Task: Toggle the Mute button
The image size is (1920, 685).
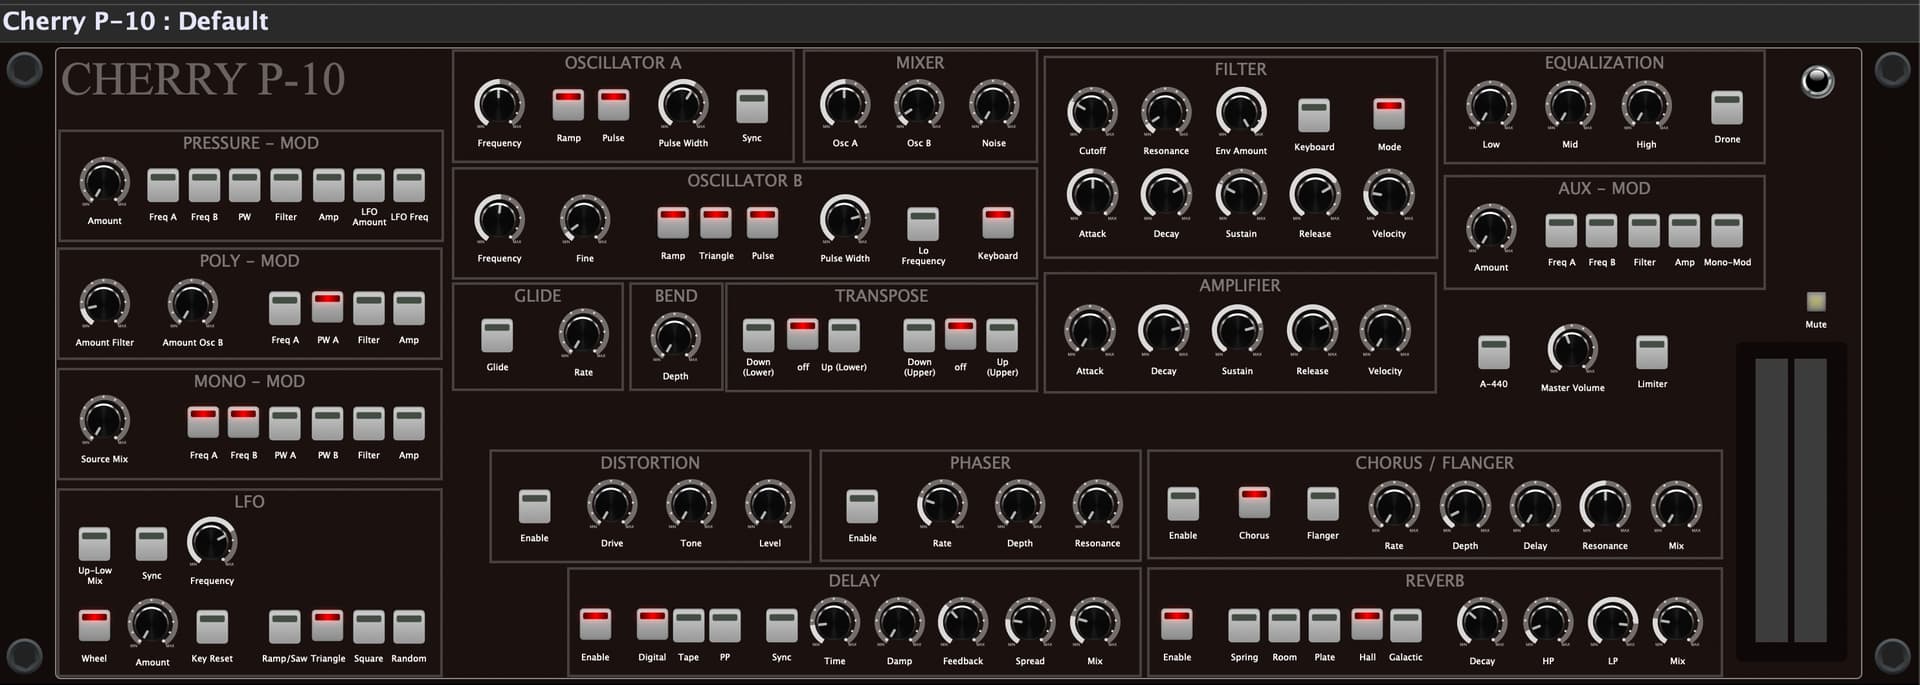Action: pyautogui.click(x=1816, y=301)
